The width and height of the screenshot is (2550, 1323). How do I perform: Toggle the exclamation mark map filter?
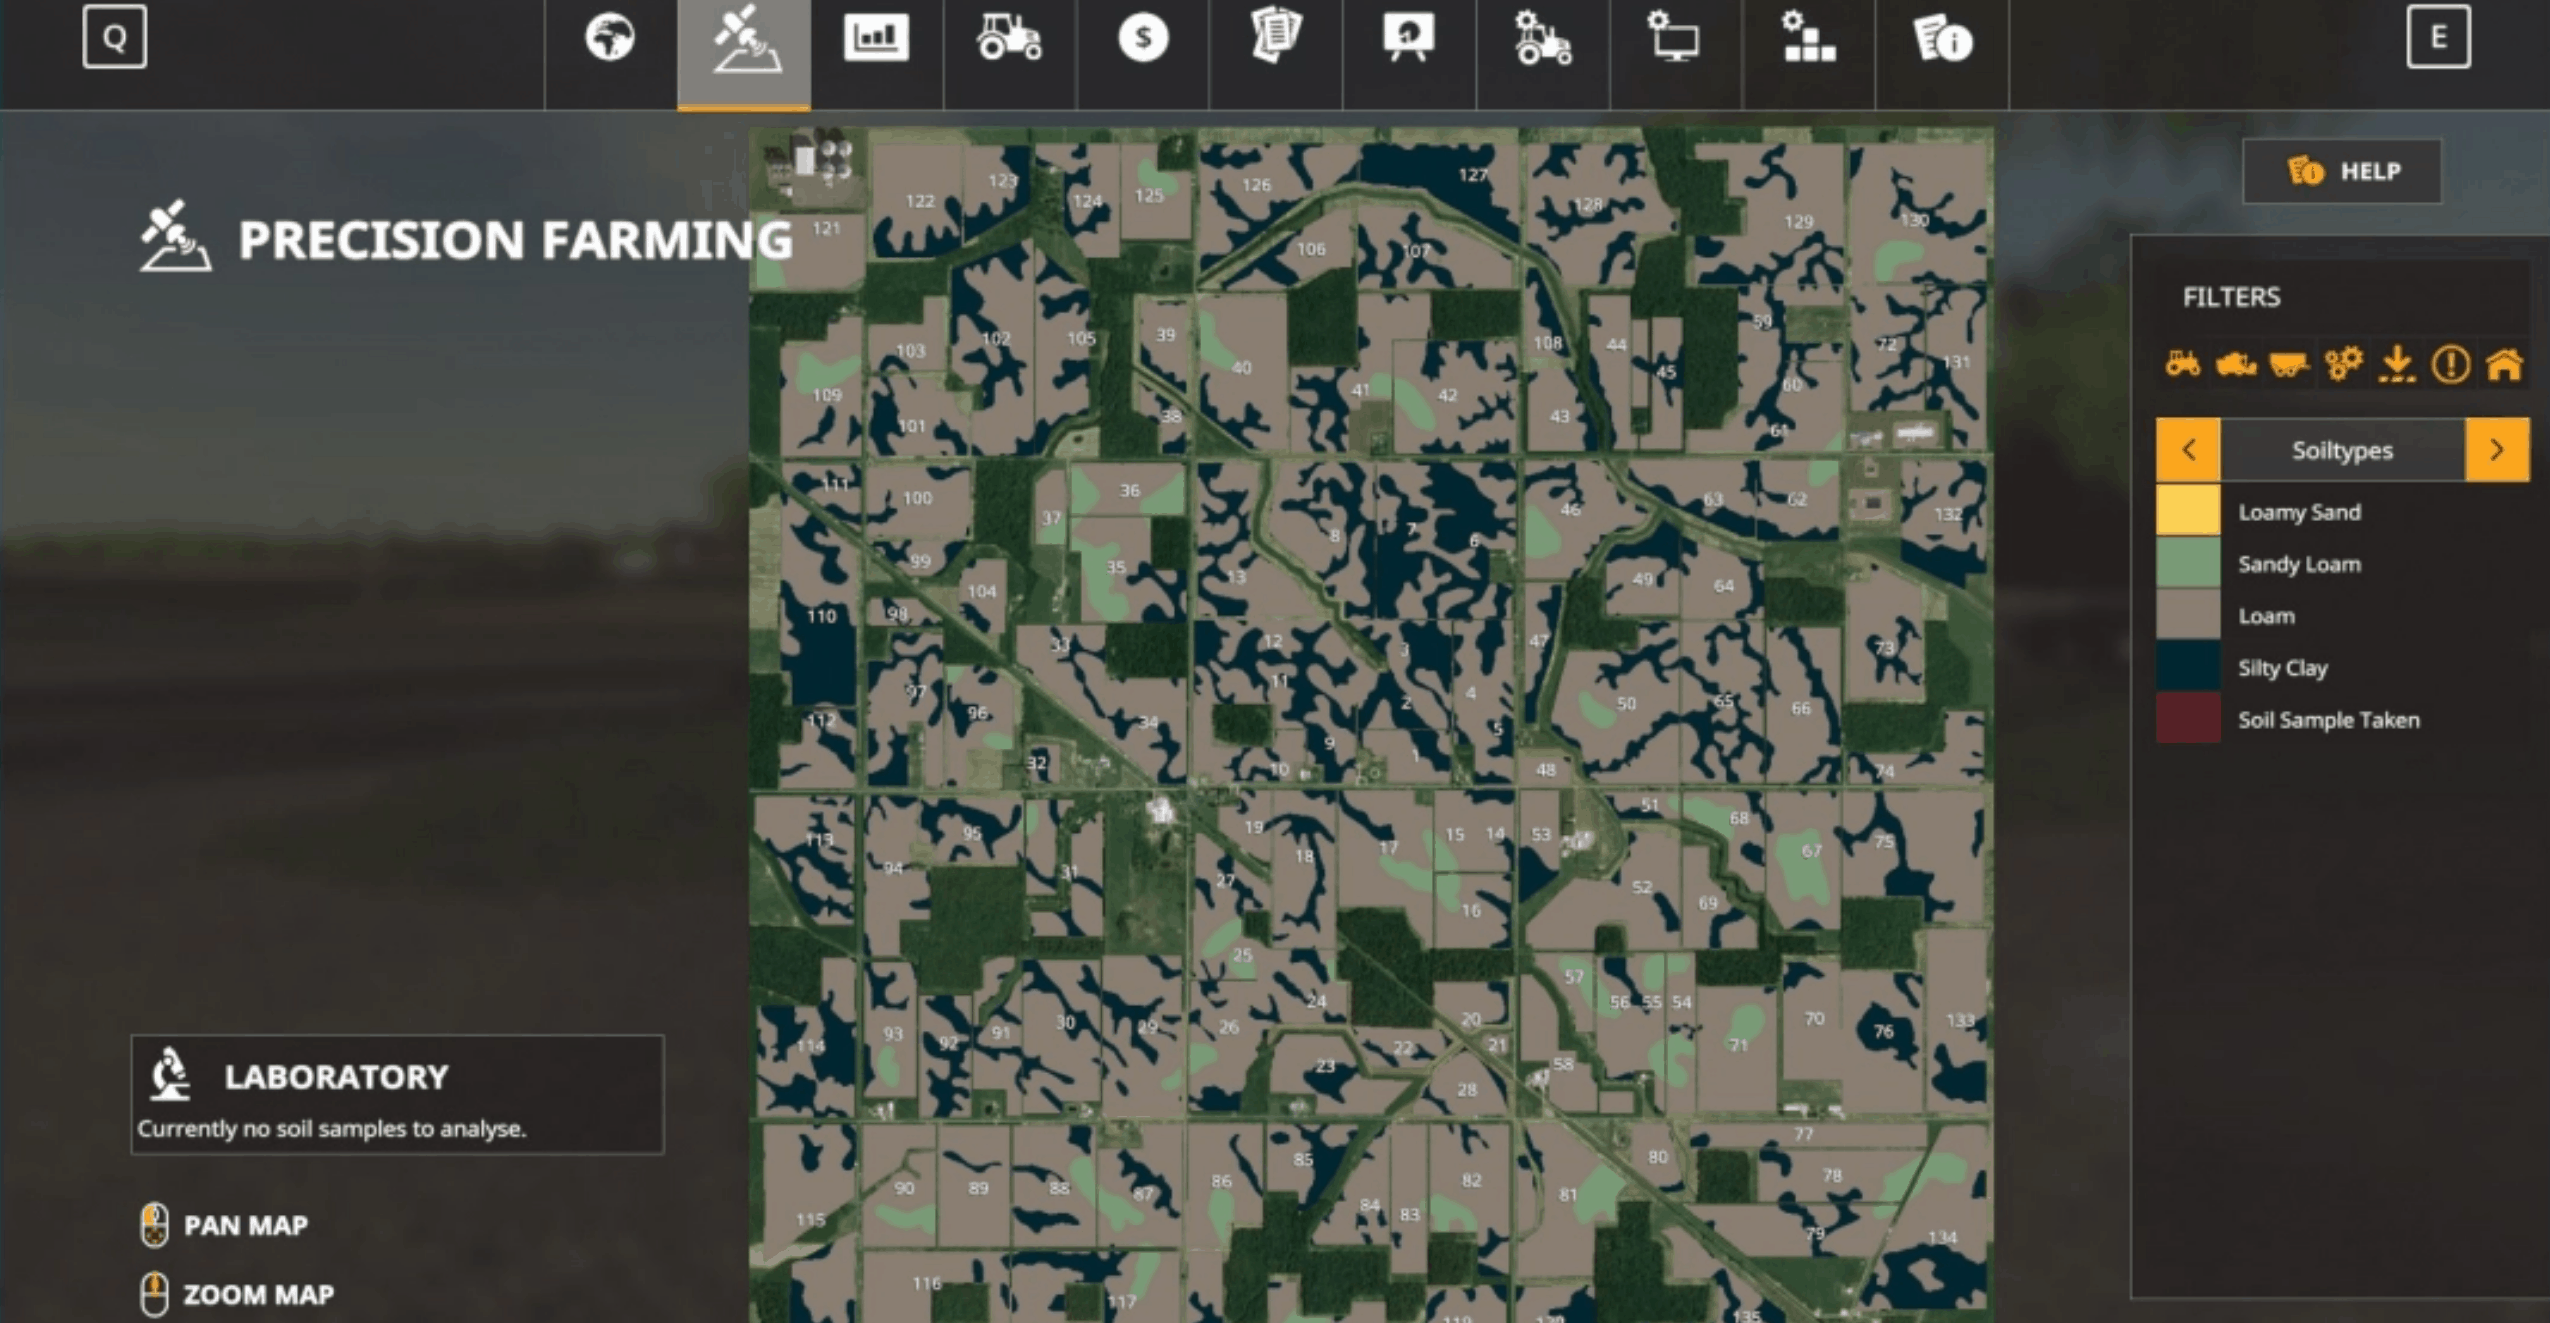click(x=2450, y=364)
